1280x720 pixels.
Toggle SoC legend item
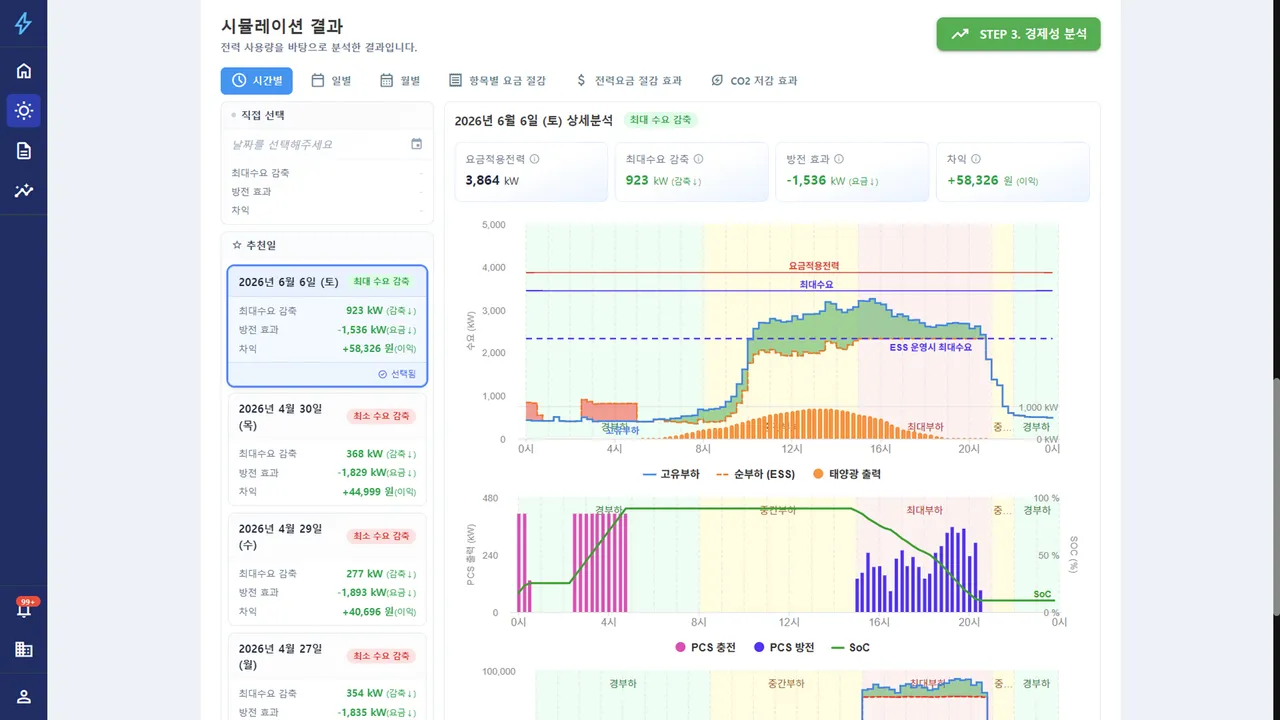pos(850,647)
